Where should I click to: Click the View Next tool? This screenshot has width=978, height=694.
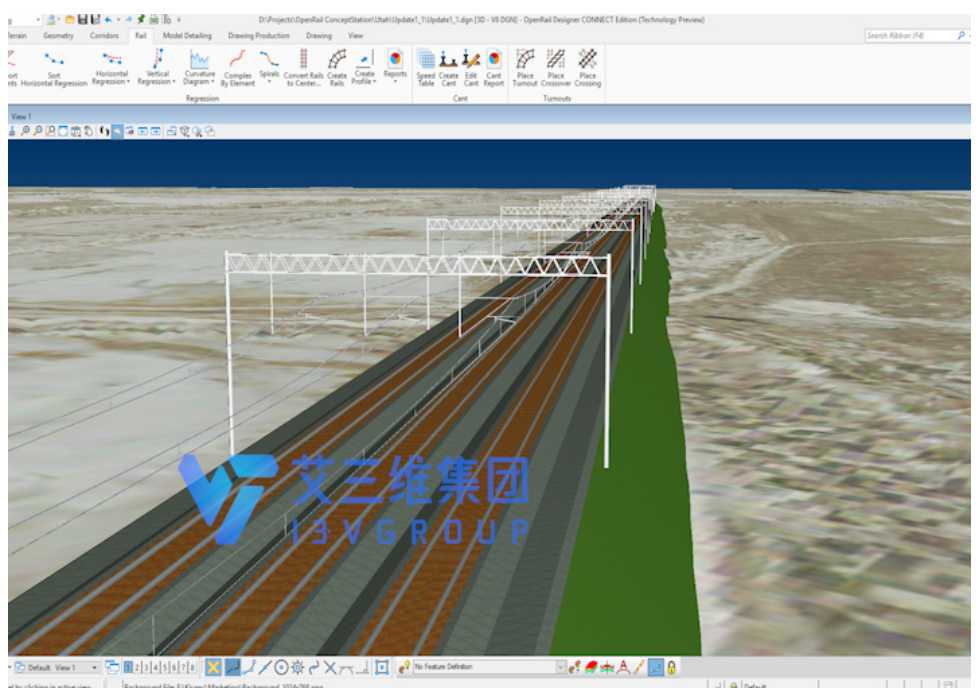pos(155,131)
